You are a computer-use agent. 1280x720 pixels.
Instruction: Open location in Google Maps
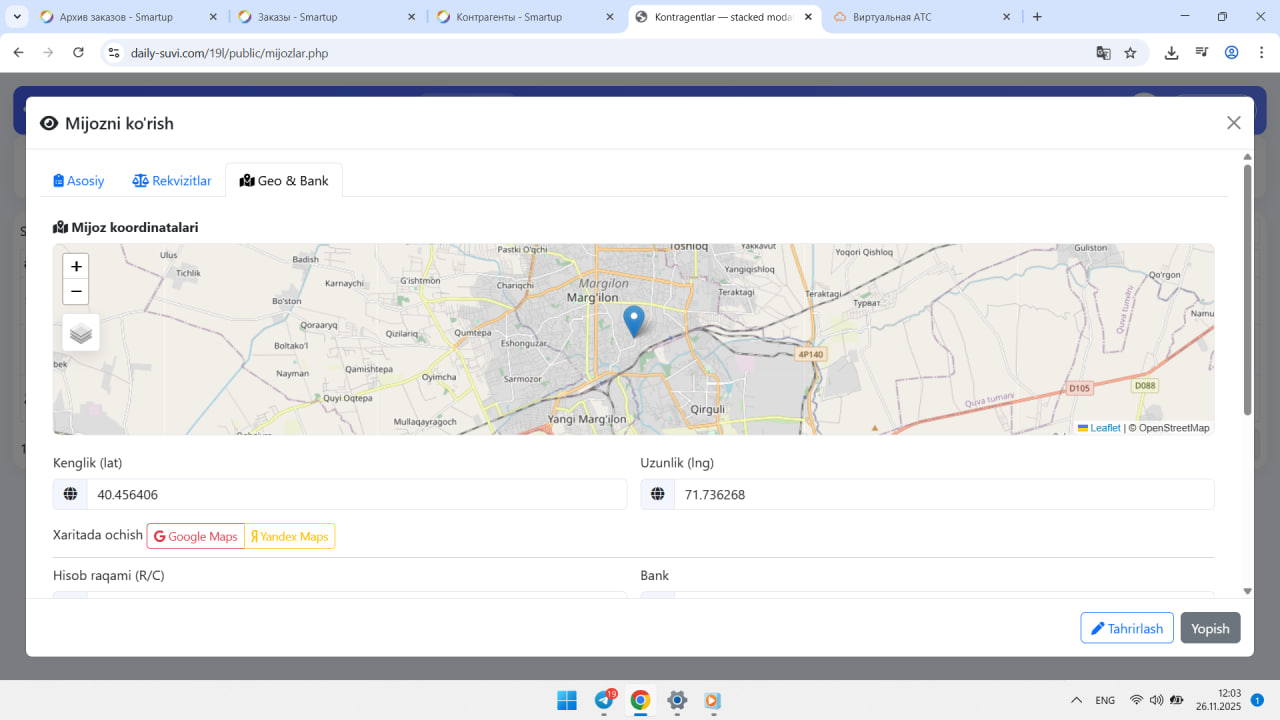(x=196, y=537)
